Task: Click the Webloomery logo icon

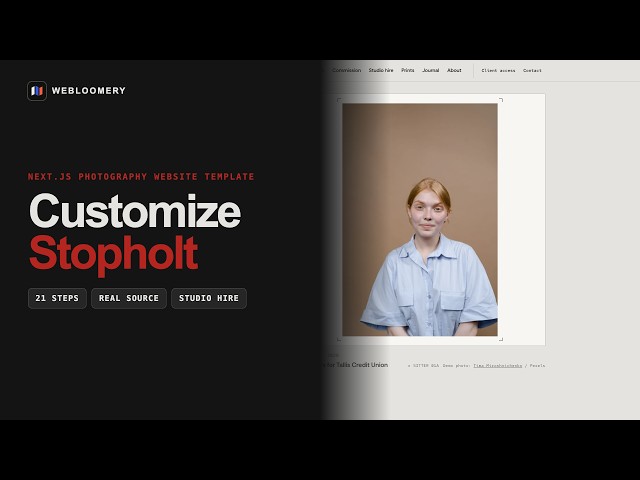Action: [x=37, y=91]
